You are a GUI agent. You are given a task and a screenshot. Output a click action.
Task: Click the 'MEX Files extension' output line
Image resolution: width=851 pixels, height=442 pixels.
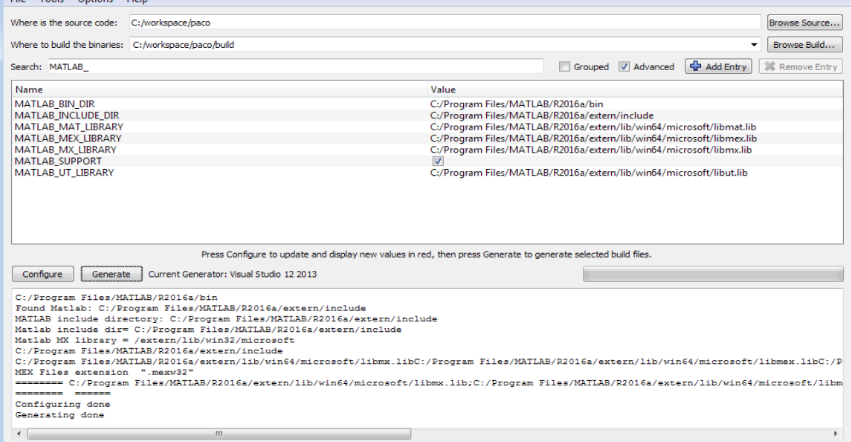click(104, 372)
